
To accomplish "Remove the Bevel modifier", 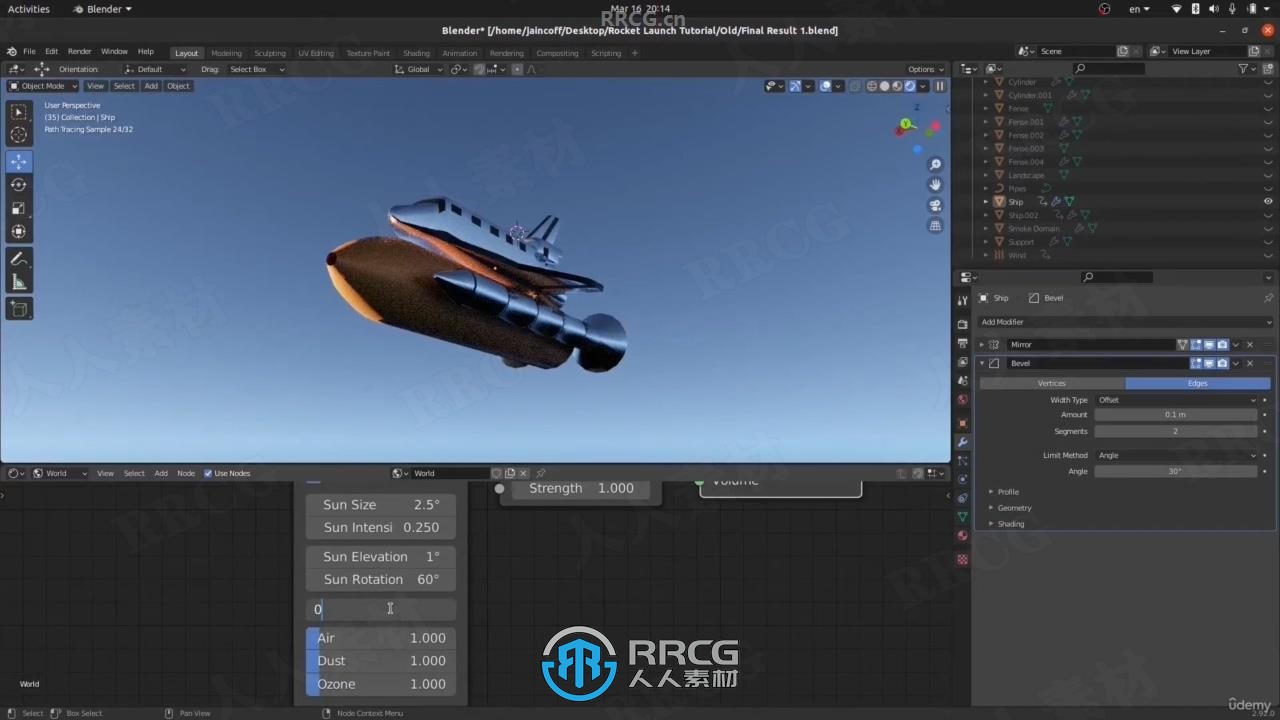I will (x=1250, y=363).
